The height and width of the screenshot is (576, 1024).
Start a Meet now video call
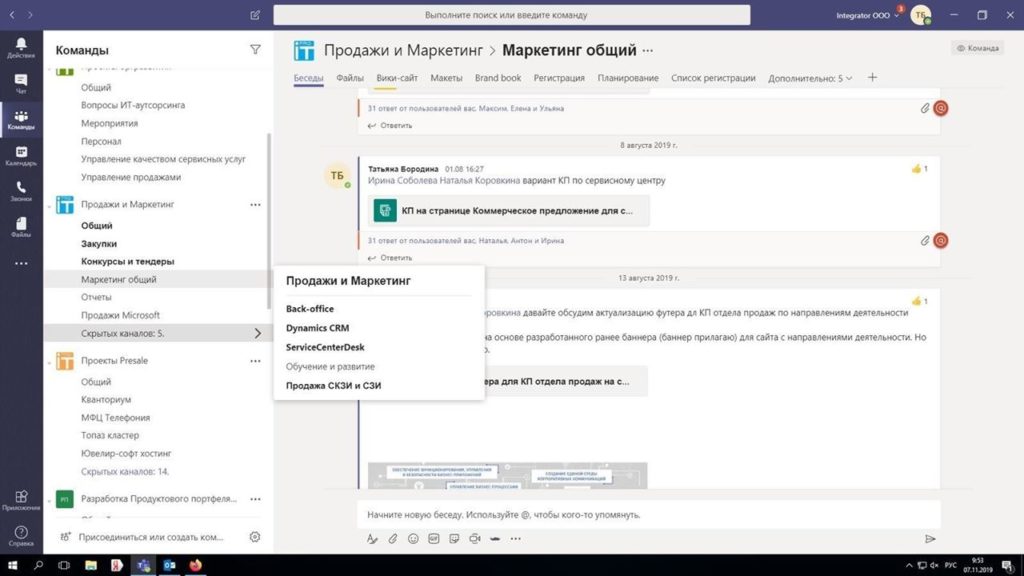tap(475, 539)
